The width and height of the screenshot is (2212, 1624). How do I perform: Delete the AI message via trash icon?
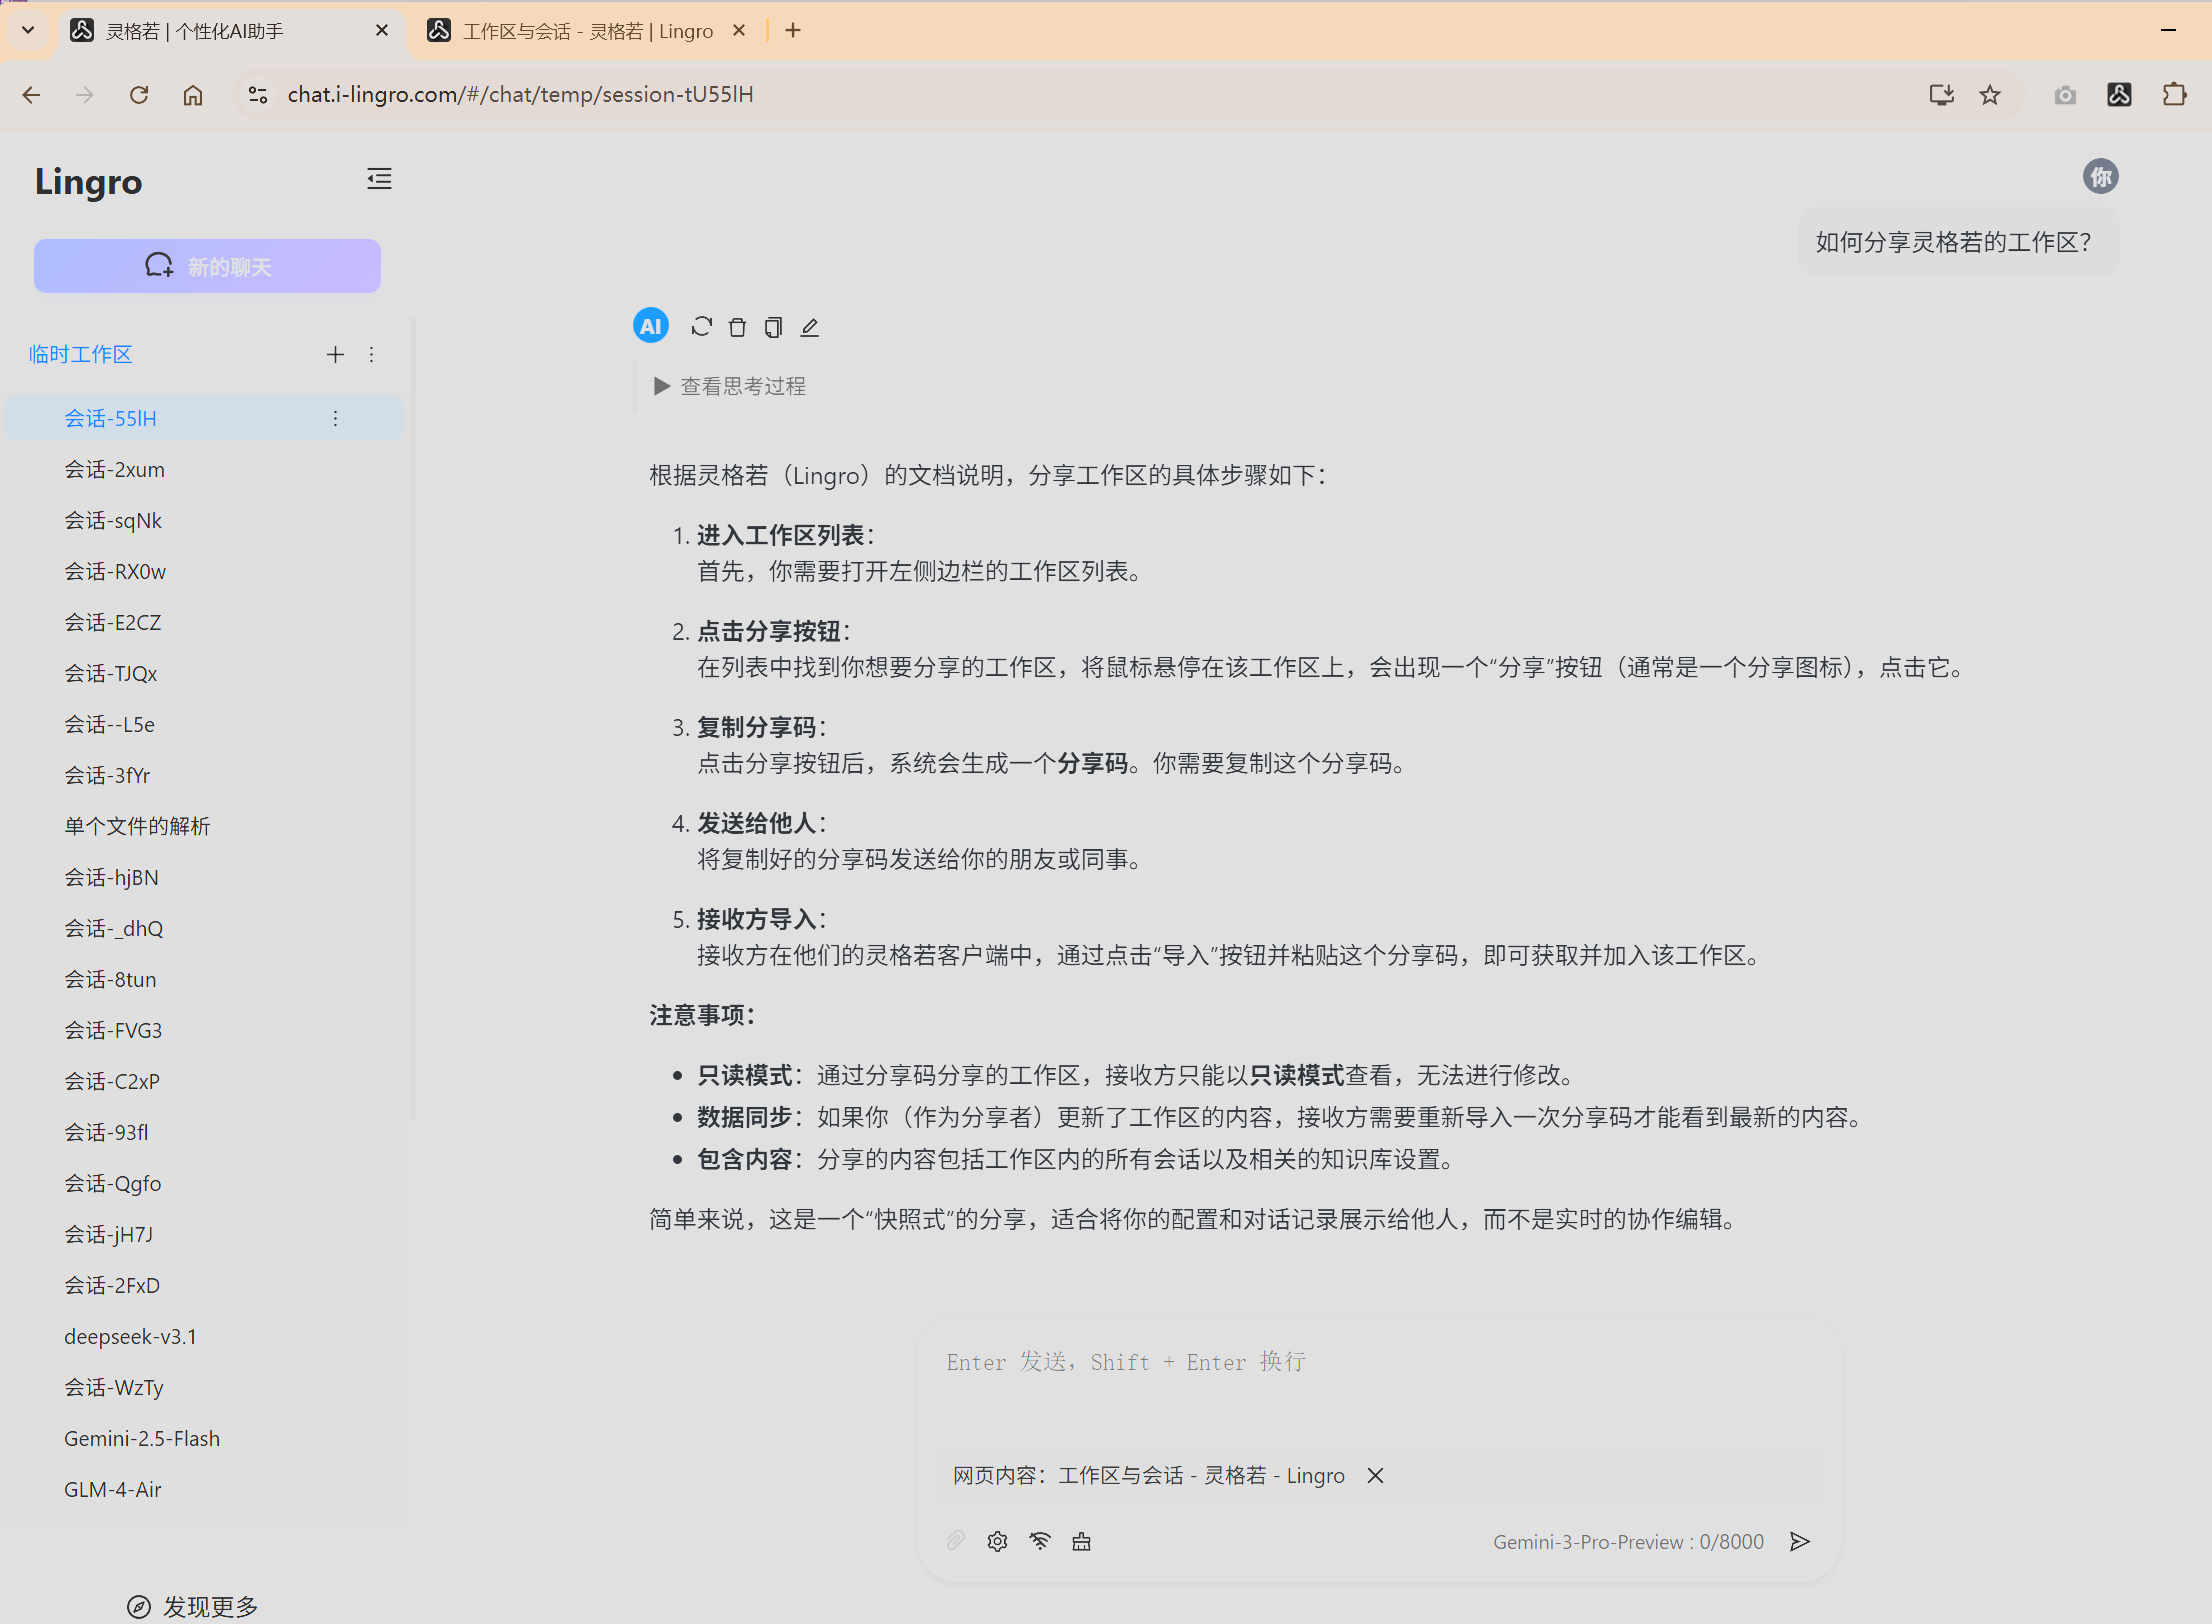737,326
